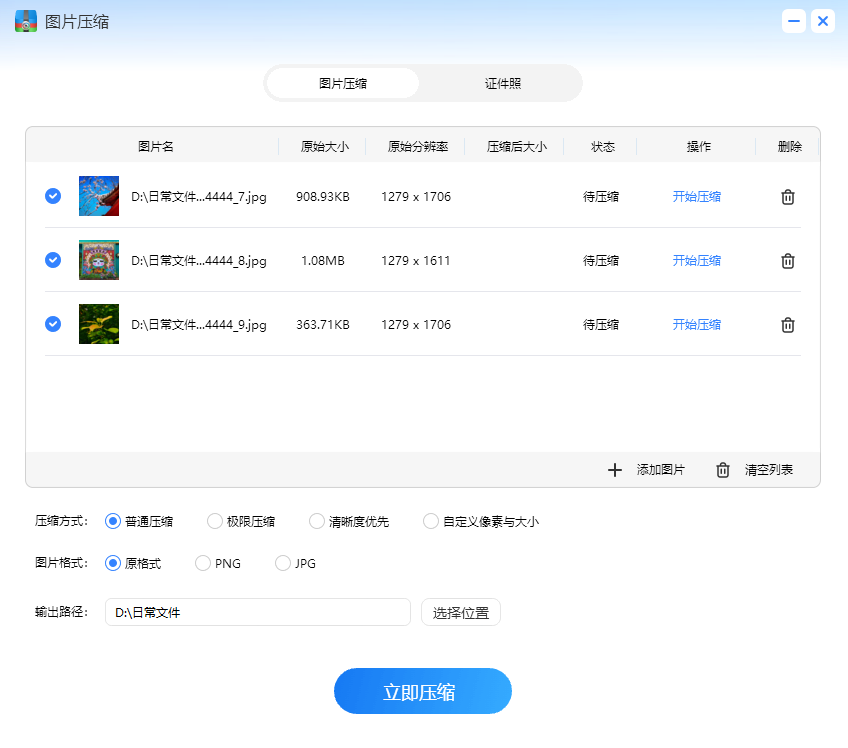
Task: Deselect 4444_9.jpg via its blue checkmark
Action: pyautogui.click(x=52, y=324)
